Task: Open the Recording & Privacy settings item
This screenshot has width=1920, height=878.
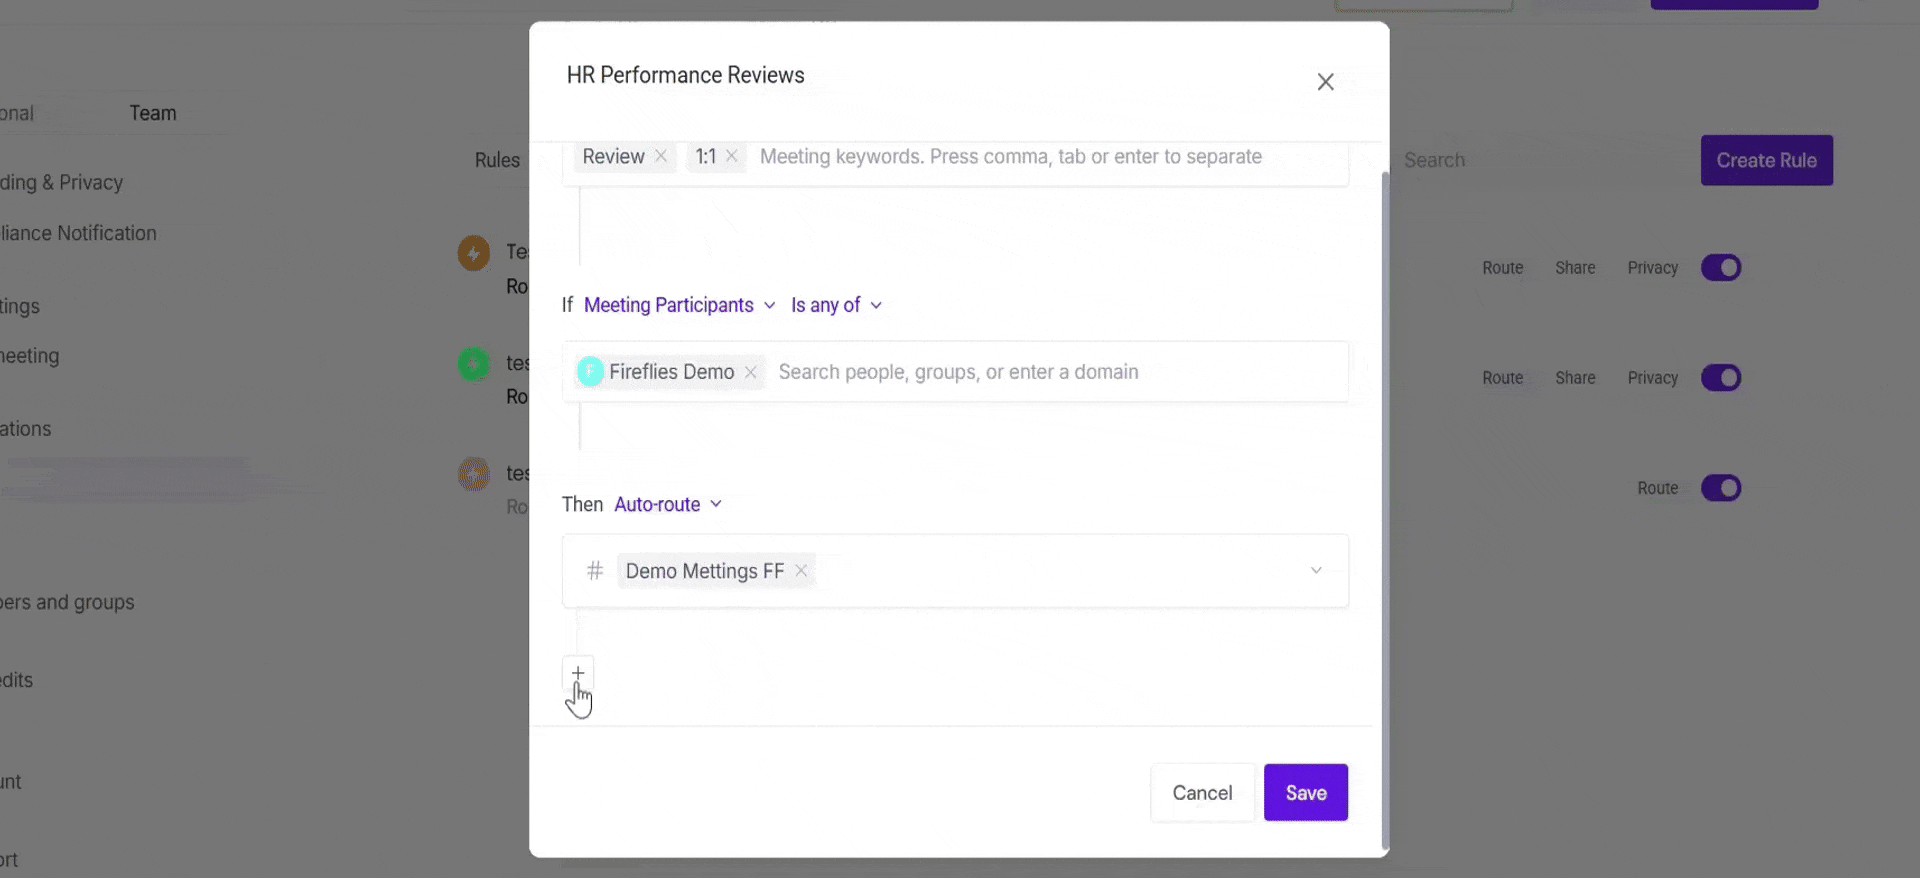Action: click(61, 182)
